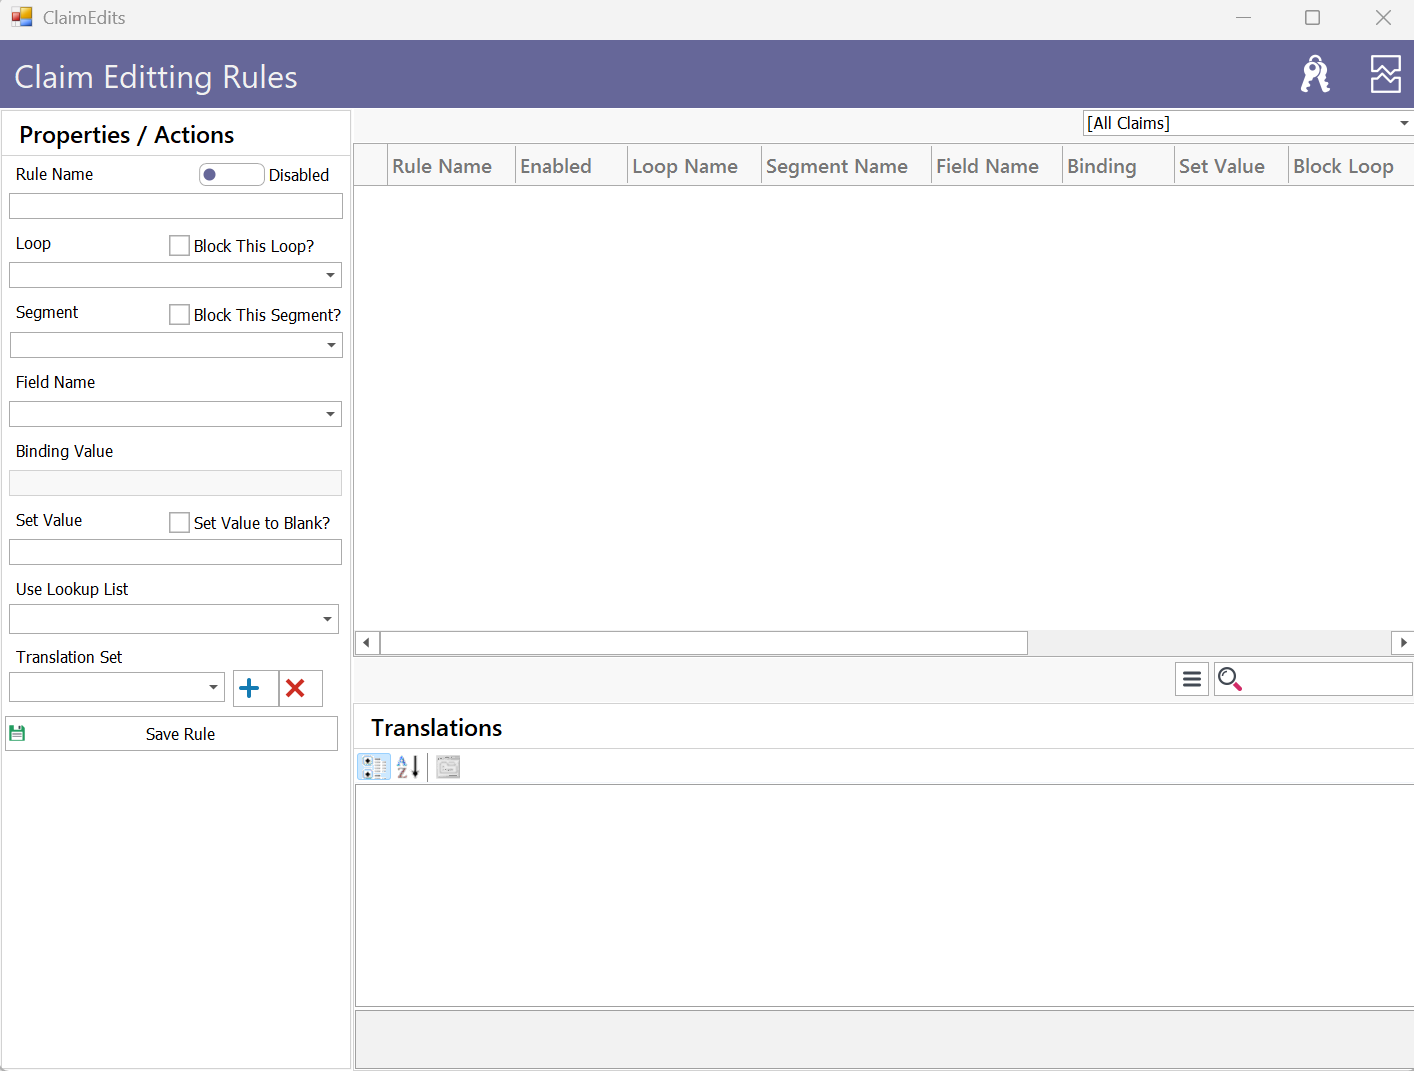
Task: Minimize the ClaimEdits window
Action: (1243, 17)
